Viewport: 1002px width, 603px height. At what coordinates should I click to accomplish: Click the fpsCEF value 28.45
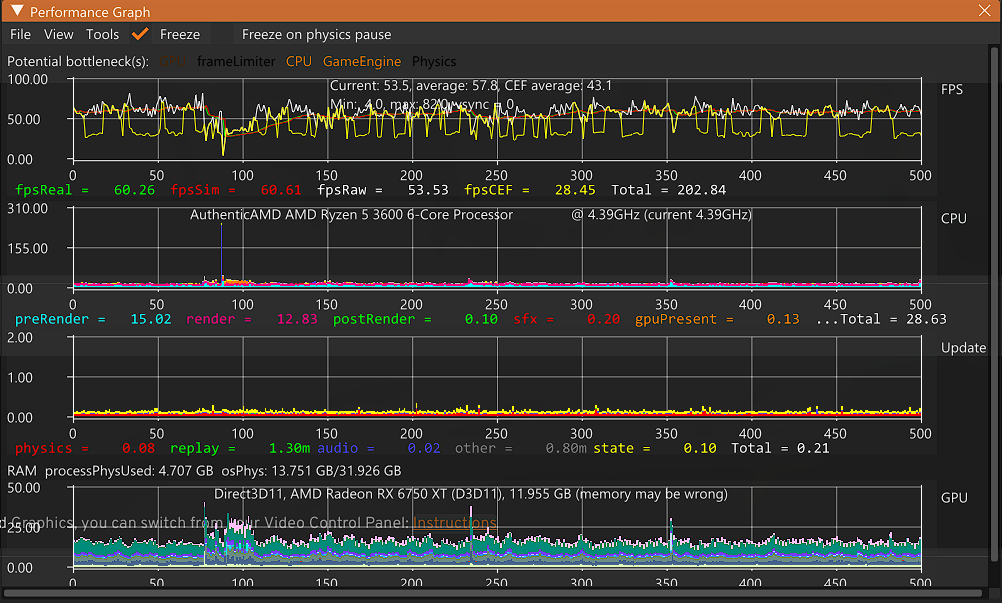coord(574,190)
